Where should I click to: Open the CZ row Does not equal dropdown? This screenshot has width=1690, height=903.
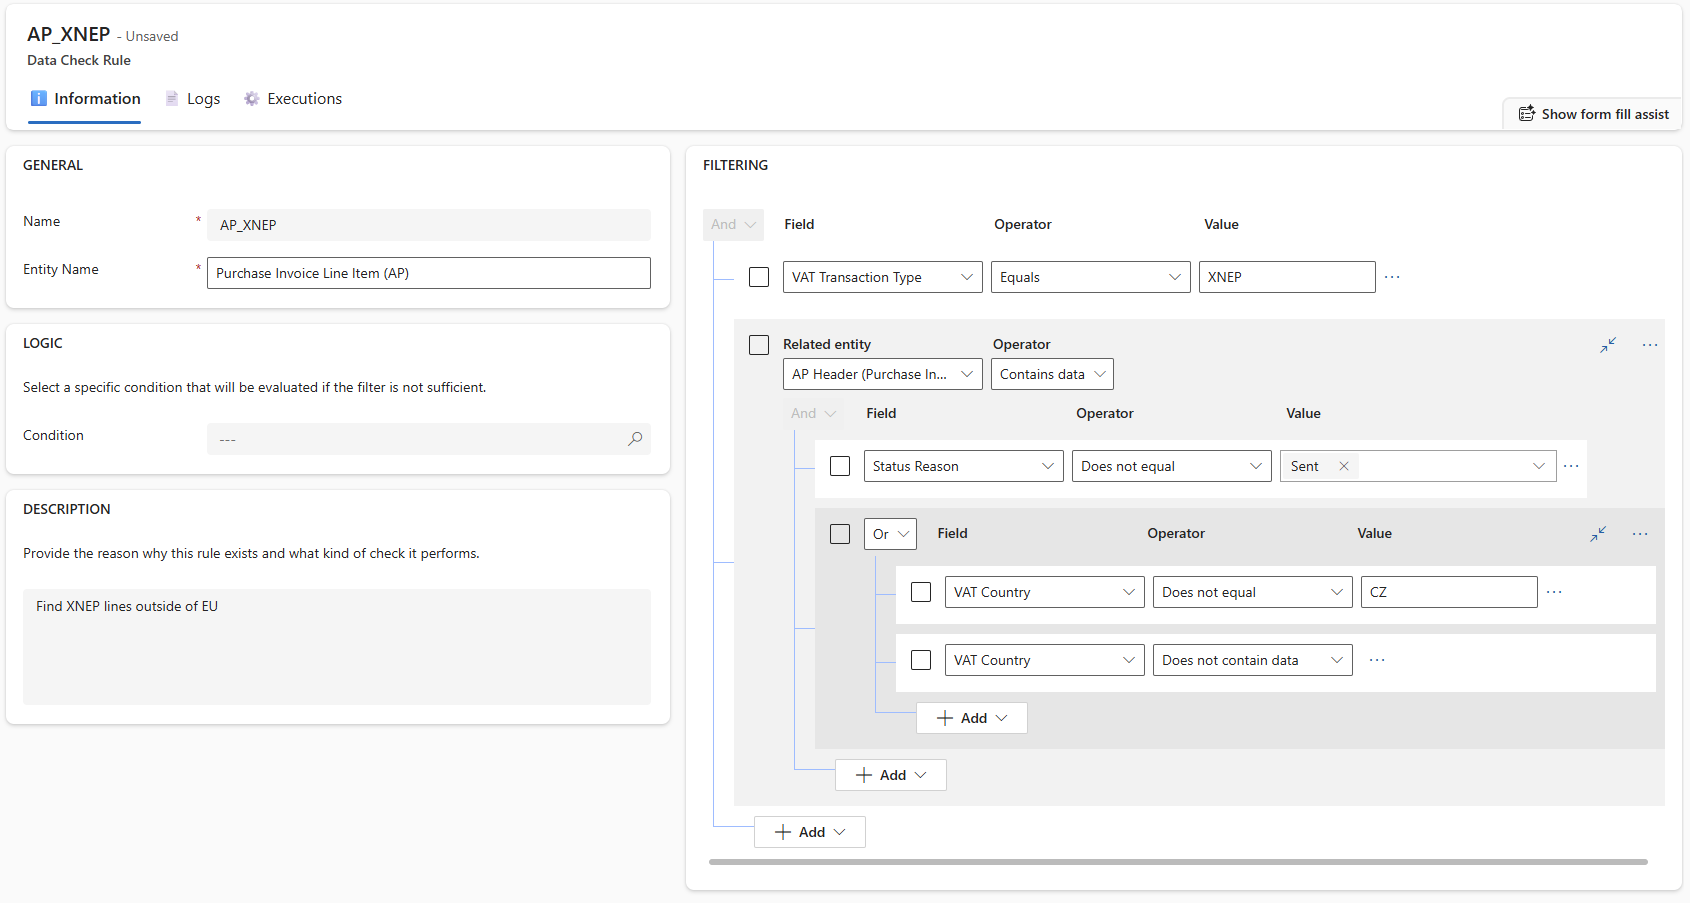coord(1253,592)
